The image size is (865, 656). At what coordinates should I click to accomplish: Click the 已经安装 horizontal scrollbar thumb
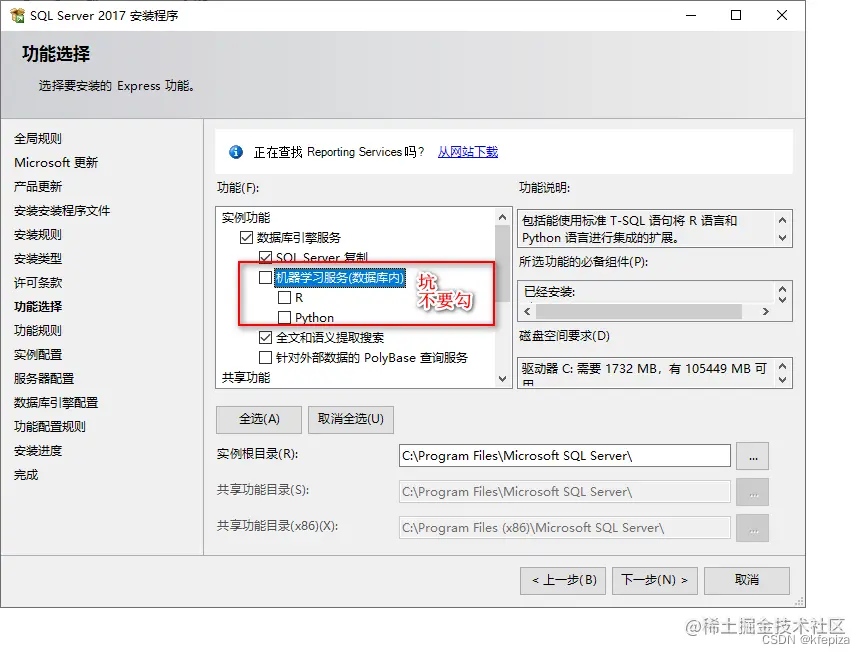click(639, 312)
